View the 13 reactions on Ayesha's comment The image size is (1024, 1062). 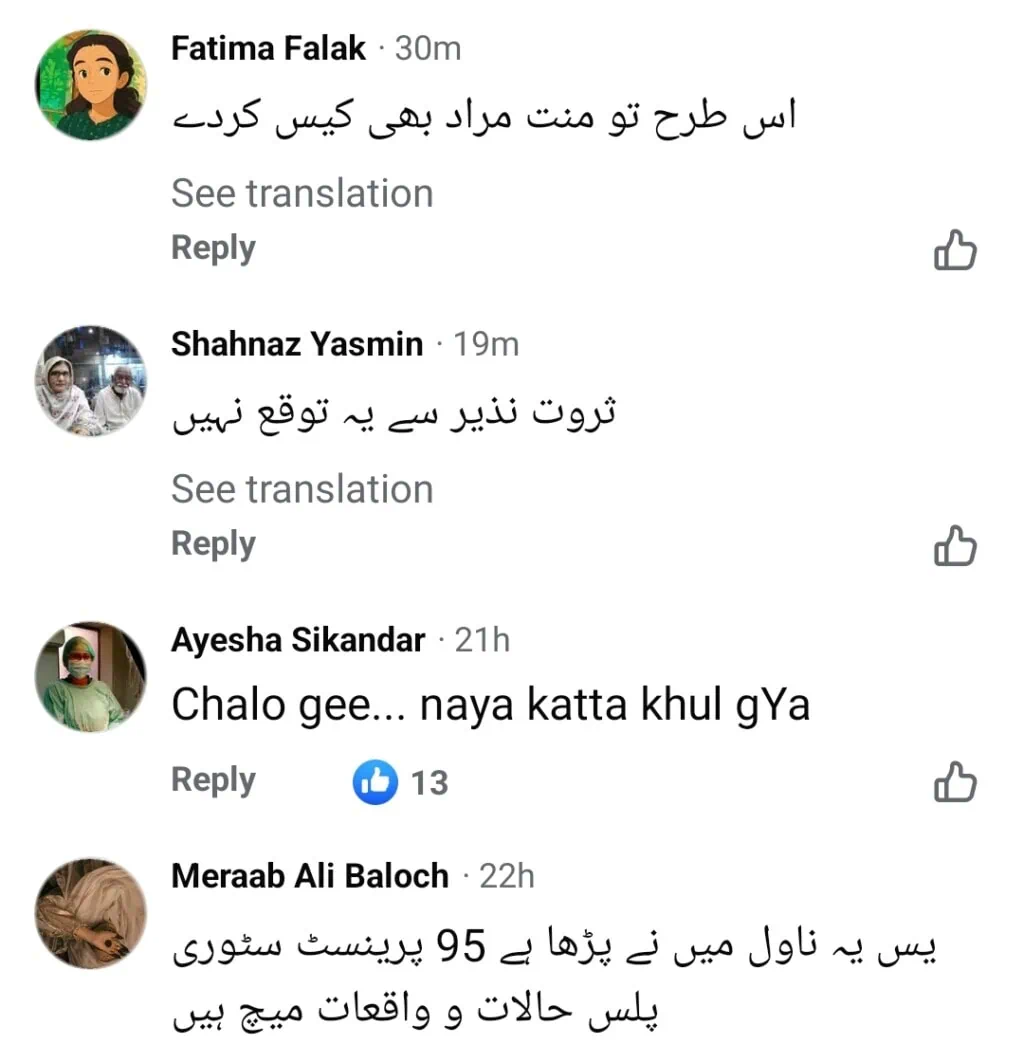tap(400, 782)
